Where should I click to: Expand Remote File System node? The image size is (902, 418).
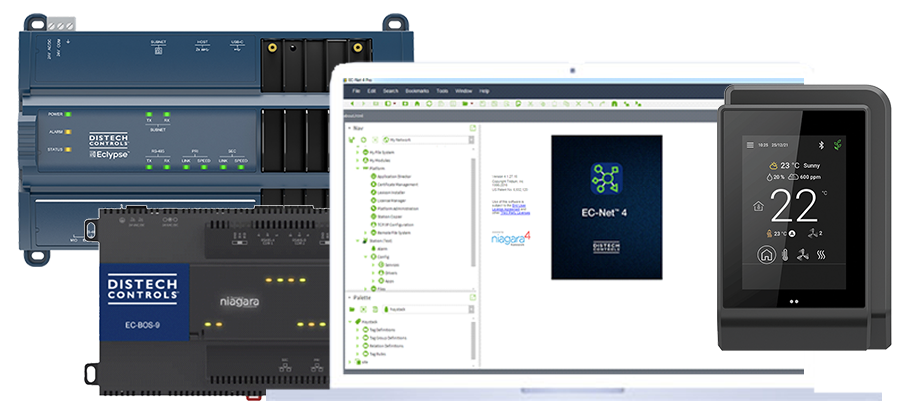[365, 233]
